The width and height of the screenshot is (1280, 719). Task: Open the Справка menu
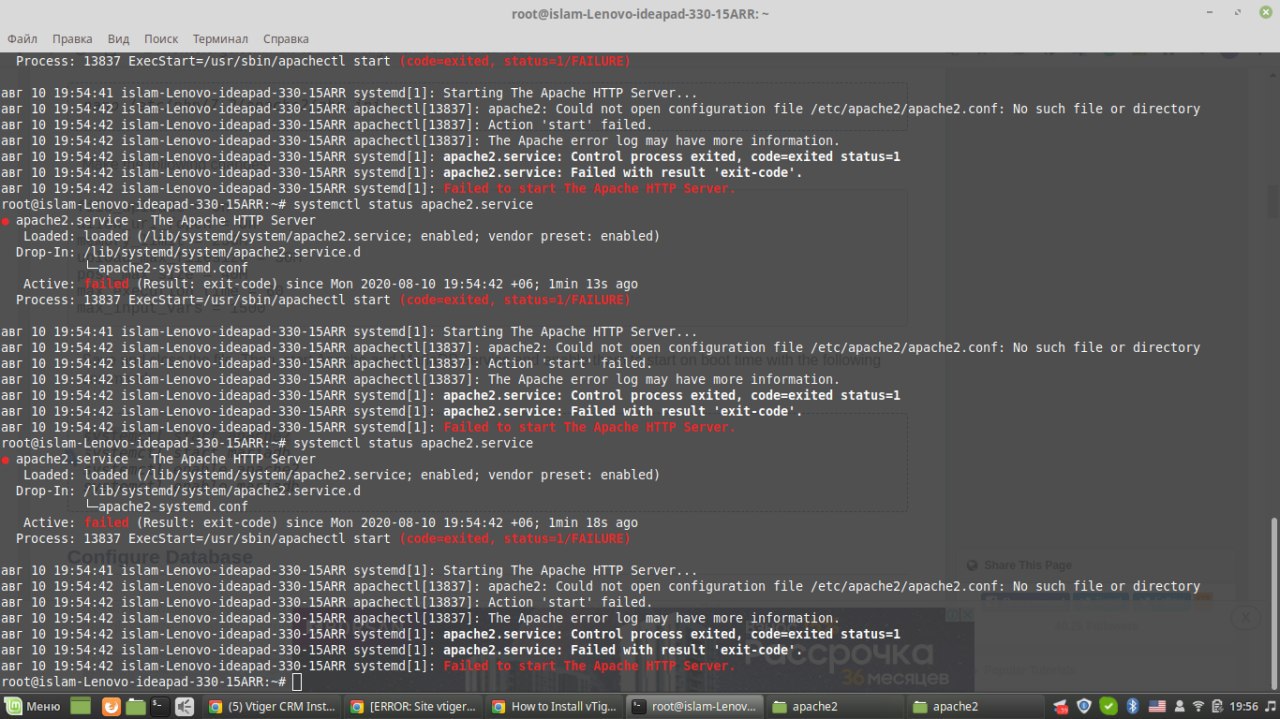(x=285, y=39)
